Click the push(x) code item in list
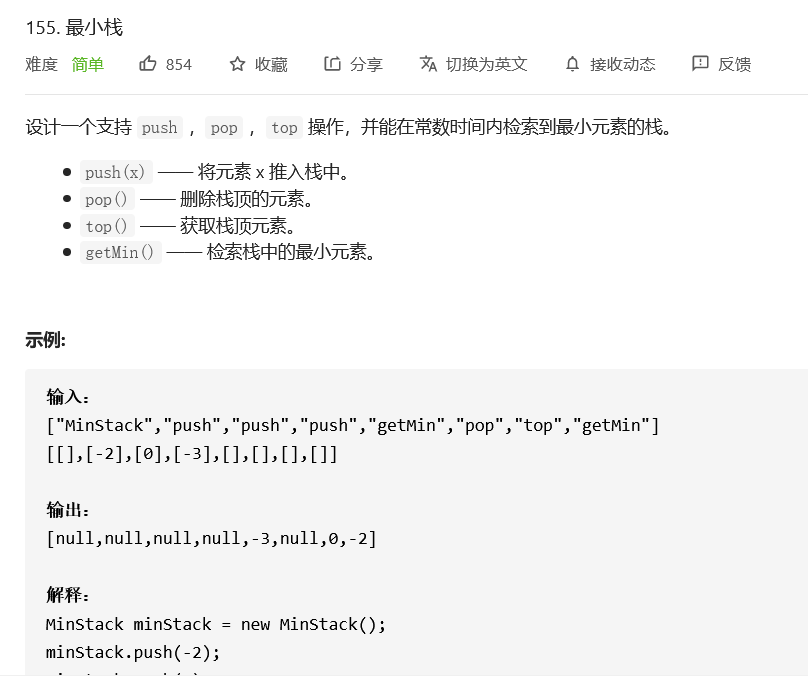 pyautogui.click(x=115, y=172)
